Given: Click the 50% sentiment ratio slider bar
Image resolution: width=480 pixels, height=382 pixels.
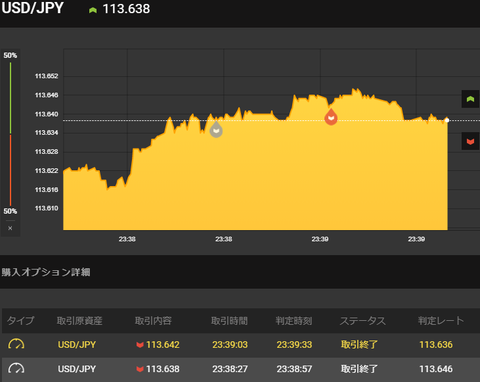Looking at the screenshot, I should (x=10, y=133).
